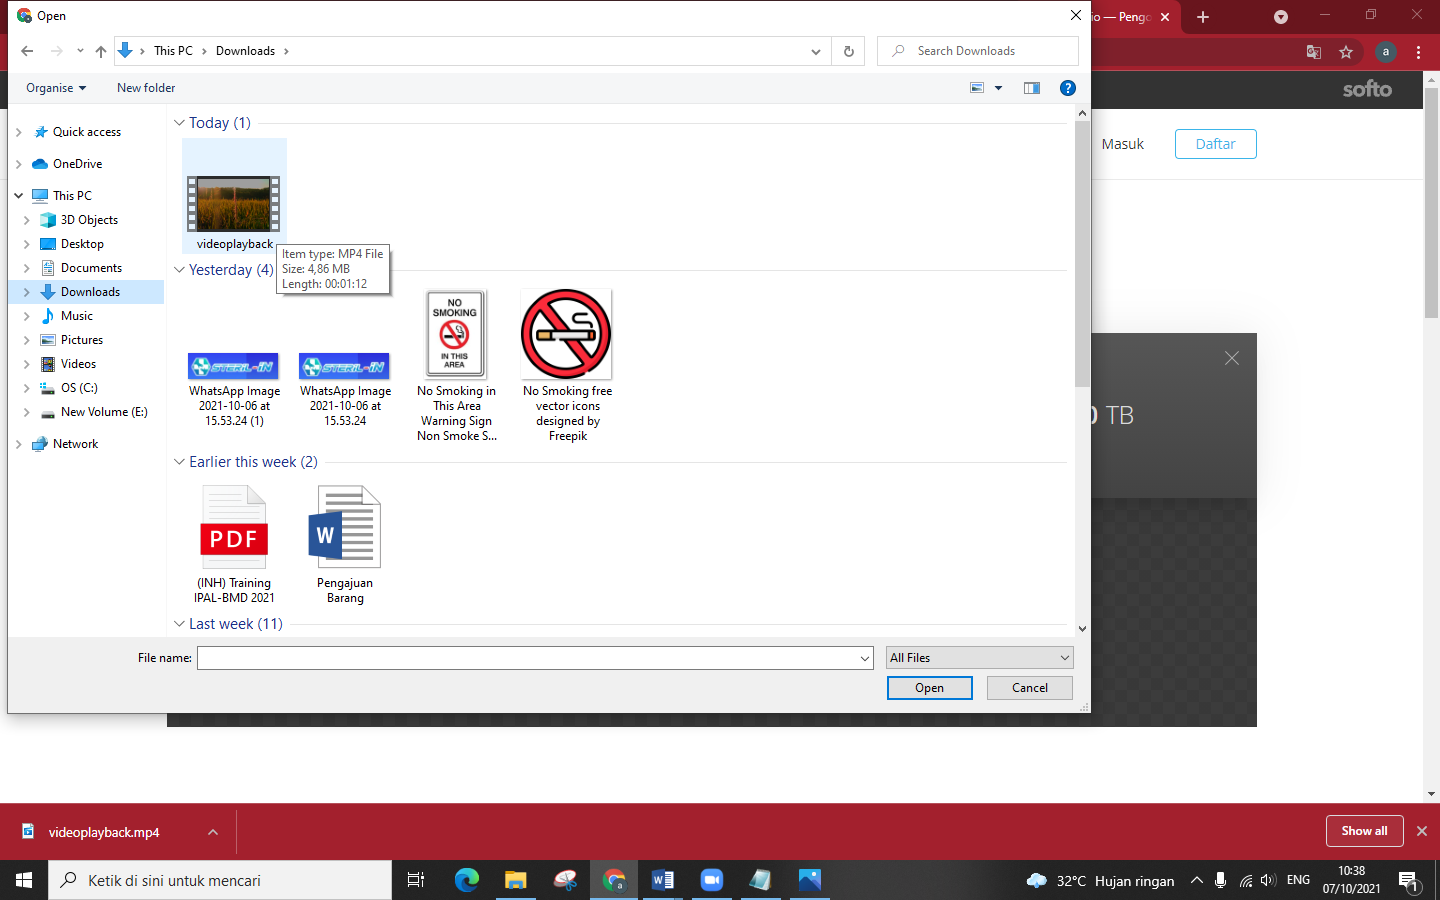Open Zoom from the taskbar
The width and height of the screenshot is (1440, 900).
click(711, 880)
